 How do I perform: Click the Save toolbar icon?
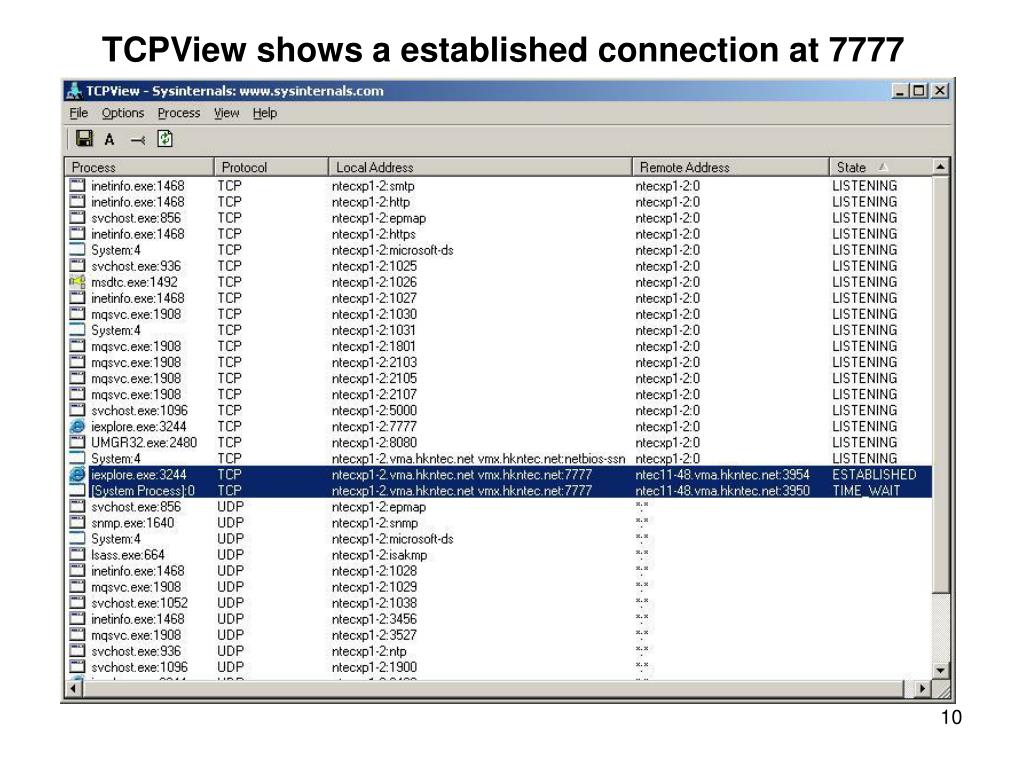pyautogui.click(x=84, y=138)
